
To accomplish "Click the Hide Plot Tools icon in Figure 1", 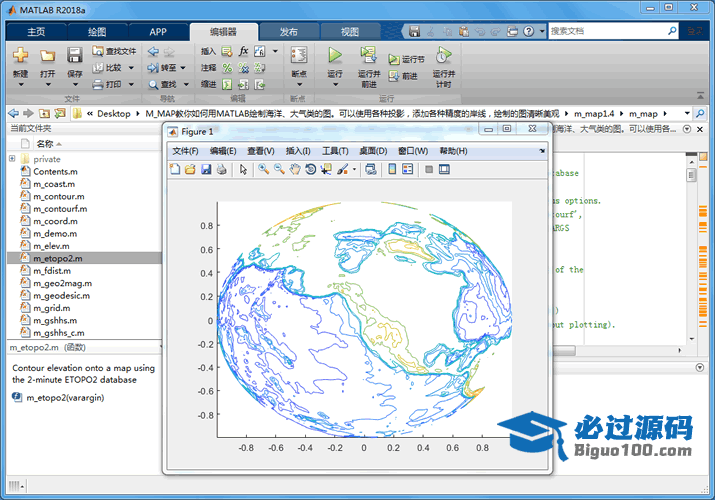I will click(x=428, y=169).
